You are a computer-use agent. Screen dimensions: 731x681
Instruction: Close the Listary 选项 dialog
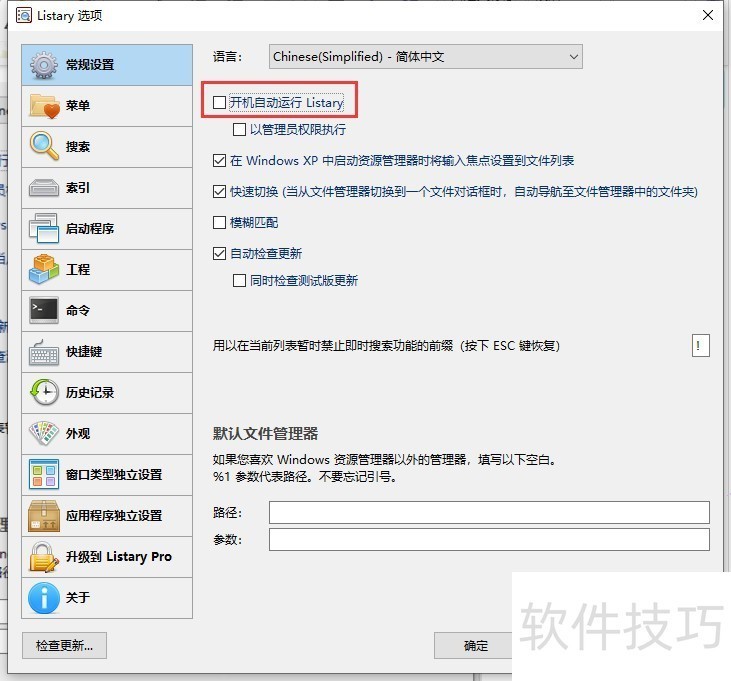tap(708, 15)
